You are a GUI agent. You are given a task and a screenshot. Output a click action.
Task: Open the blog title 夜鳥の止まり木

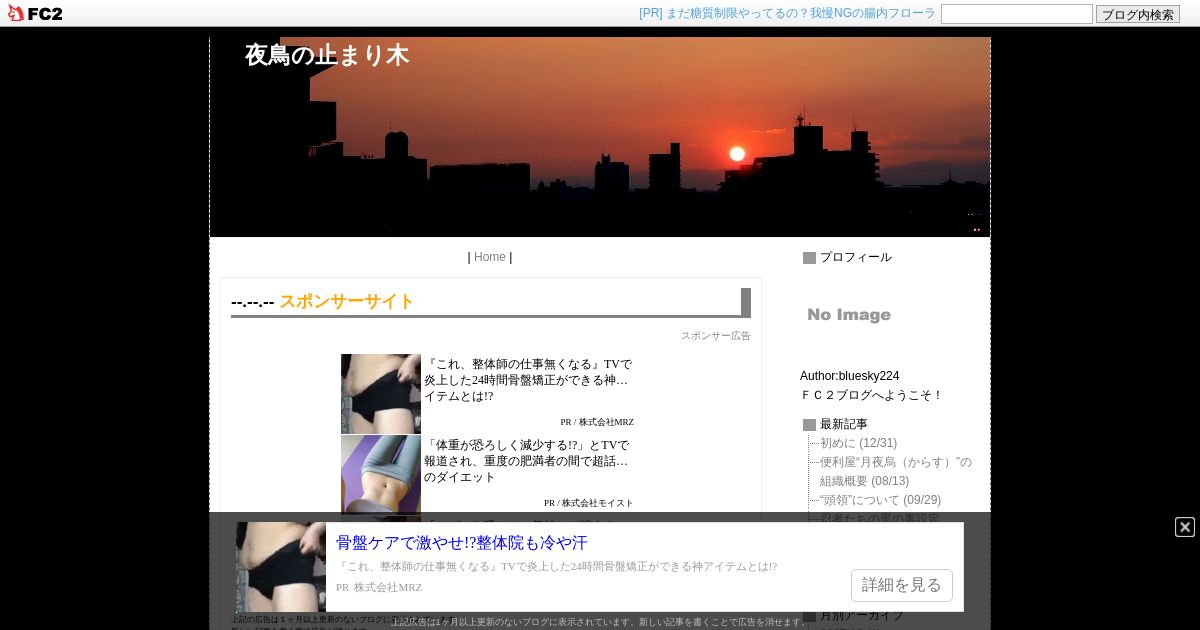[x=327, y=55]
